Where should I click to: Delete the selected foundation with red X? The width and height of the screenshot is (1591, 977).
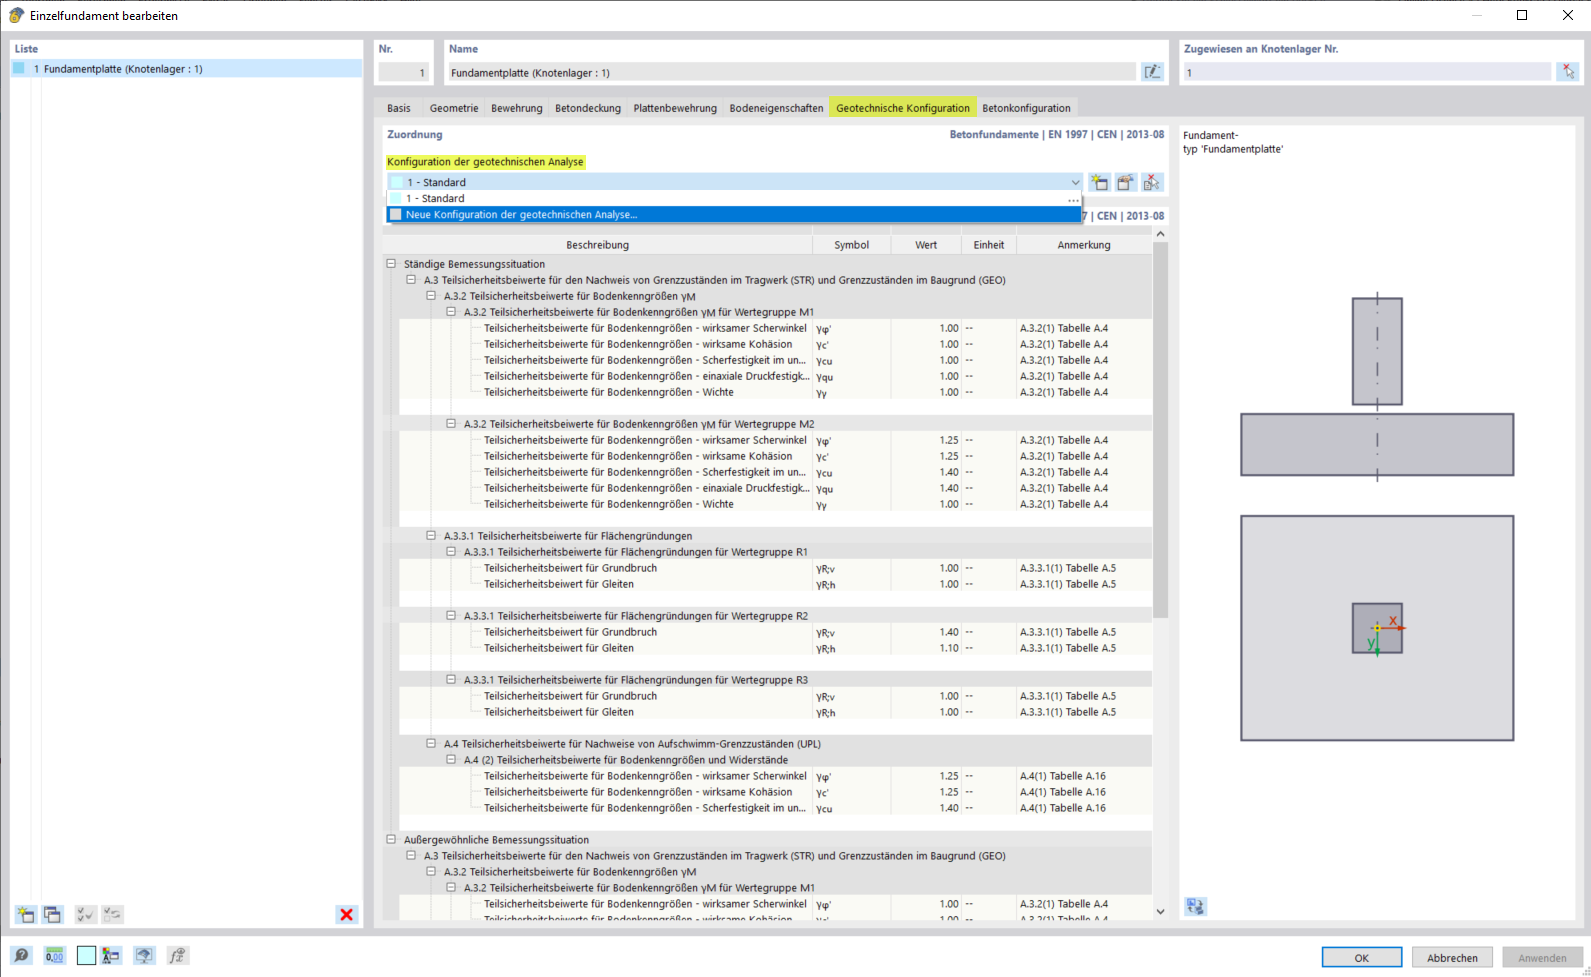click(x=346, y=914)
